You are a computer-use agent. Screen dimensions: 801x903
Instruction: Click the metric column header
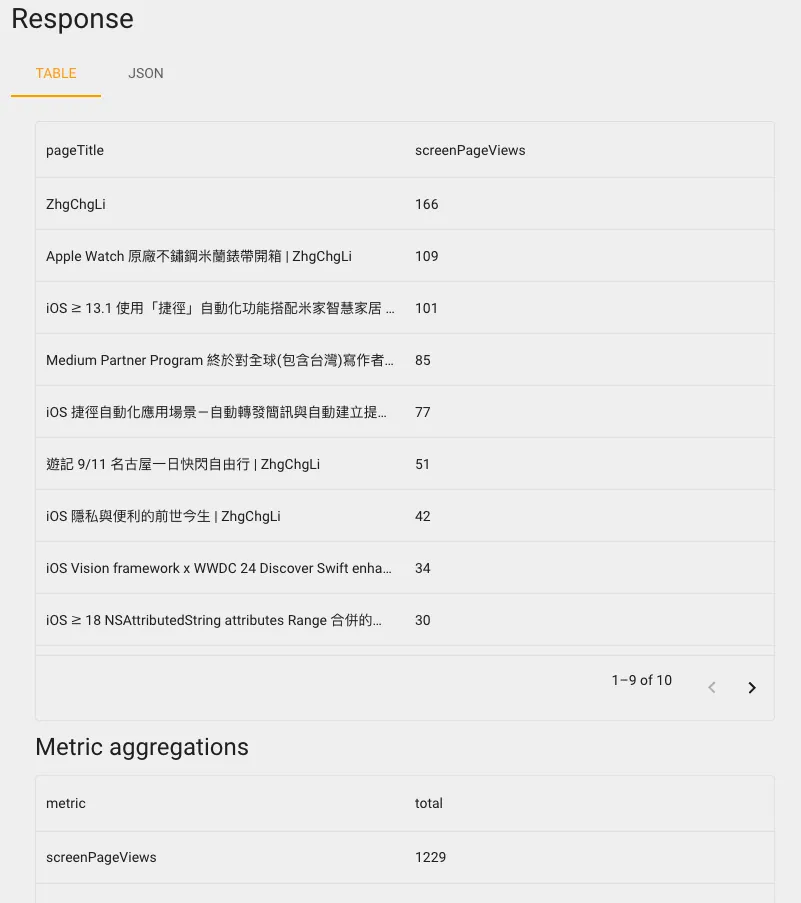[x=66, y=803]
